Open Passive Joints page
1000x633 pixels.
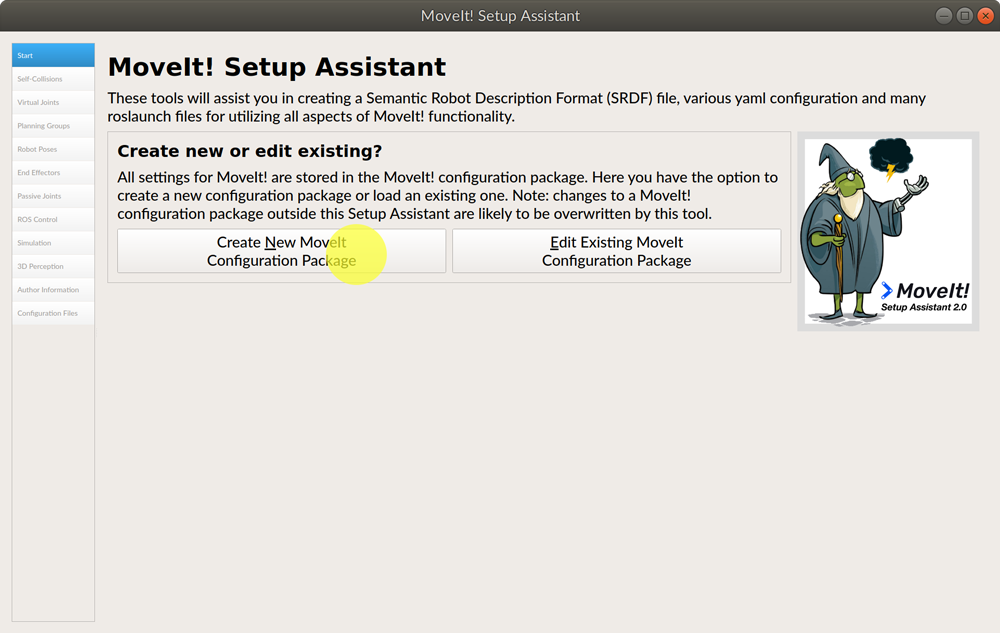point(53,196)
